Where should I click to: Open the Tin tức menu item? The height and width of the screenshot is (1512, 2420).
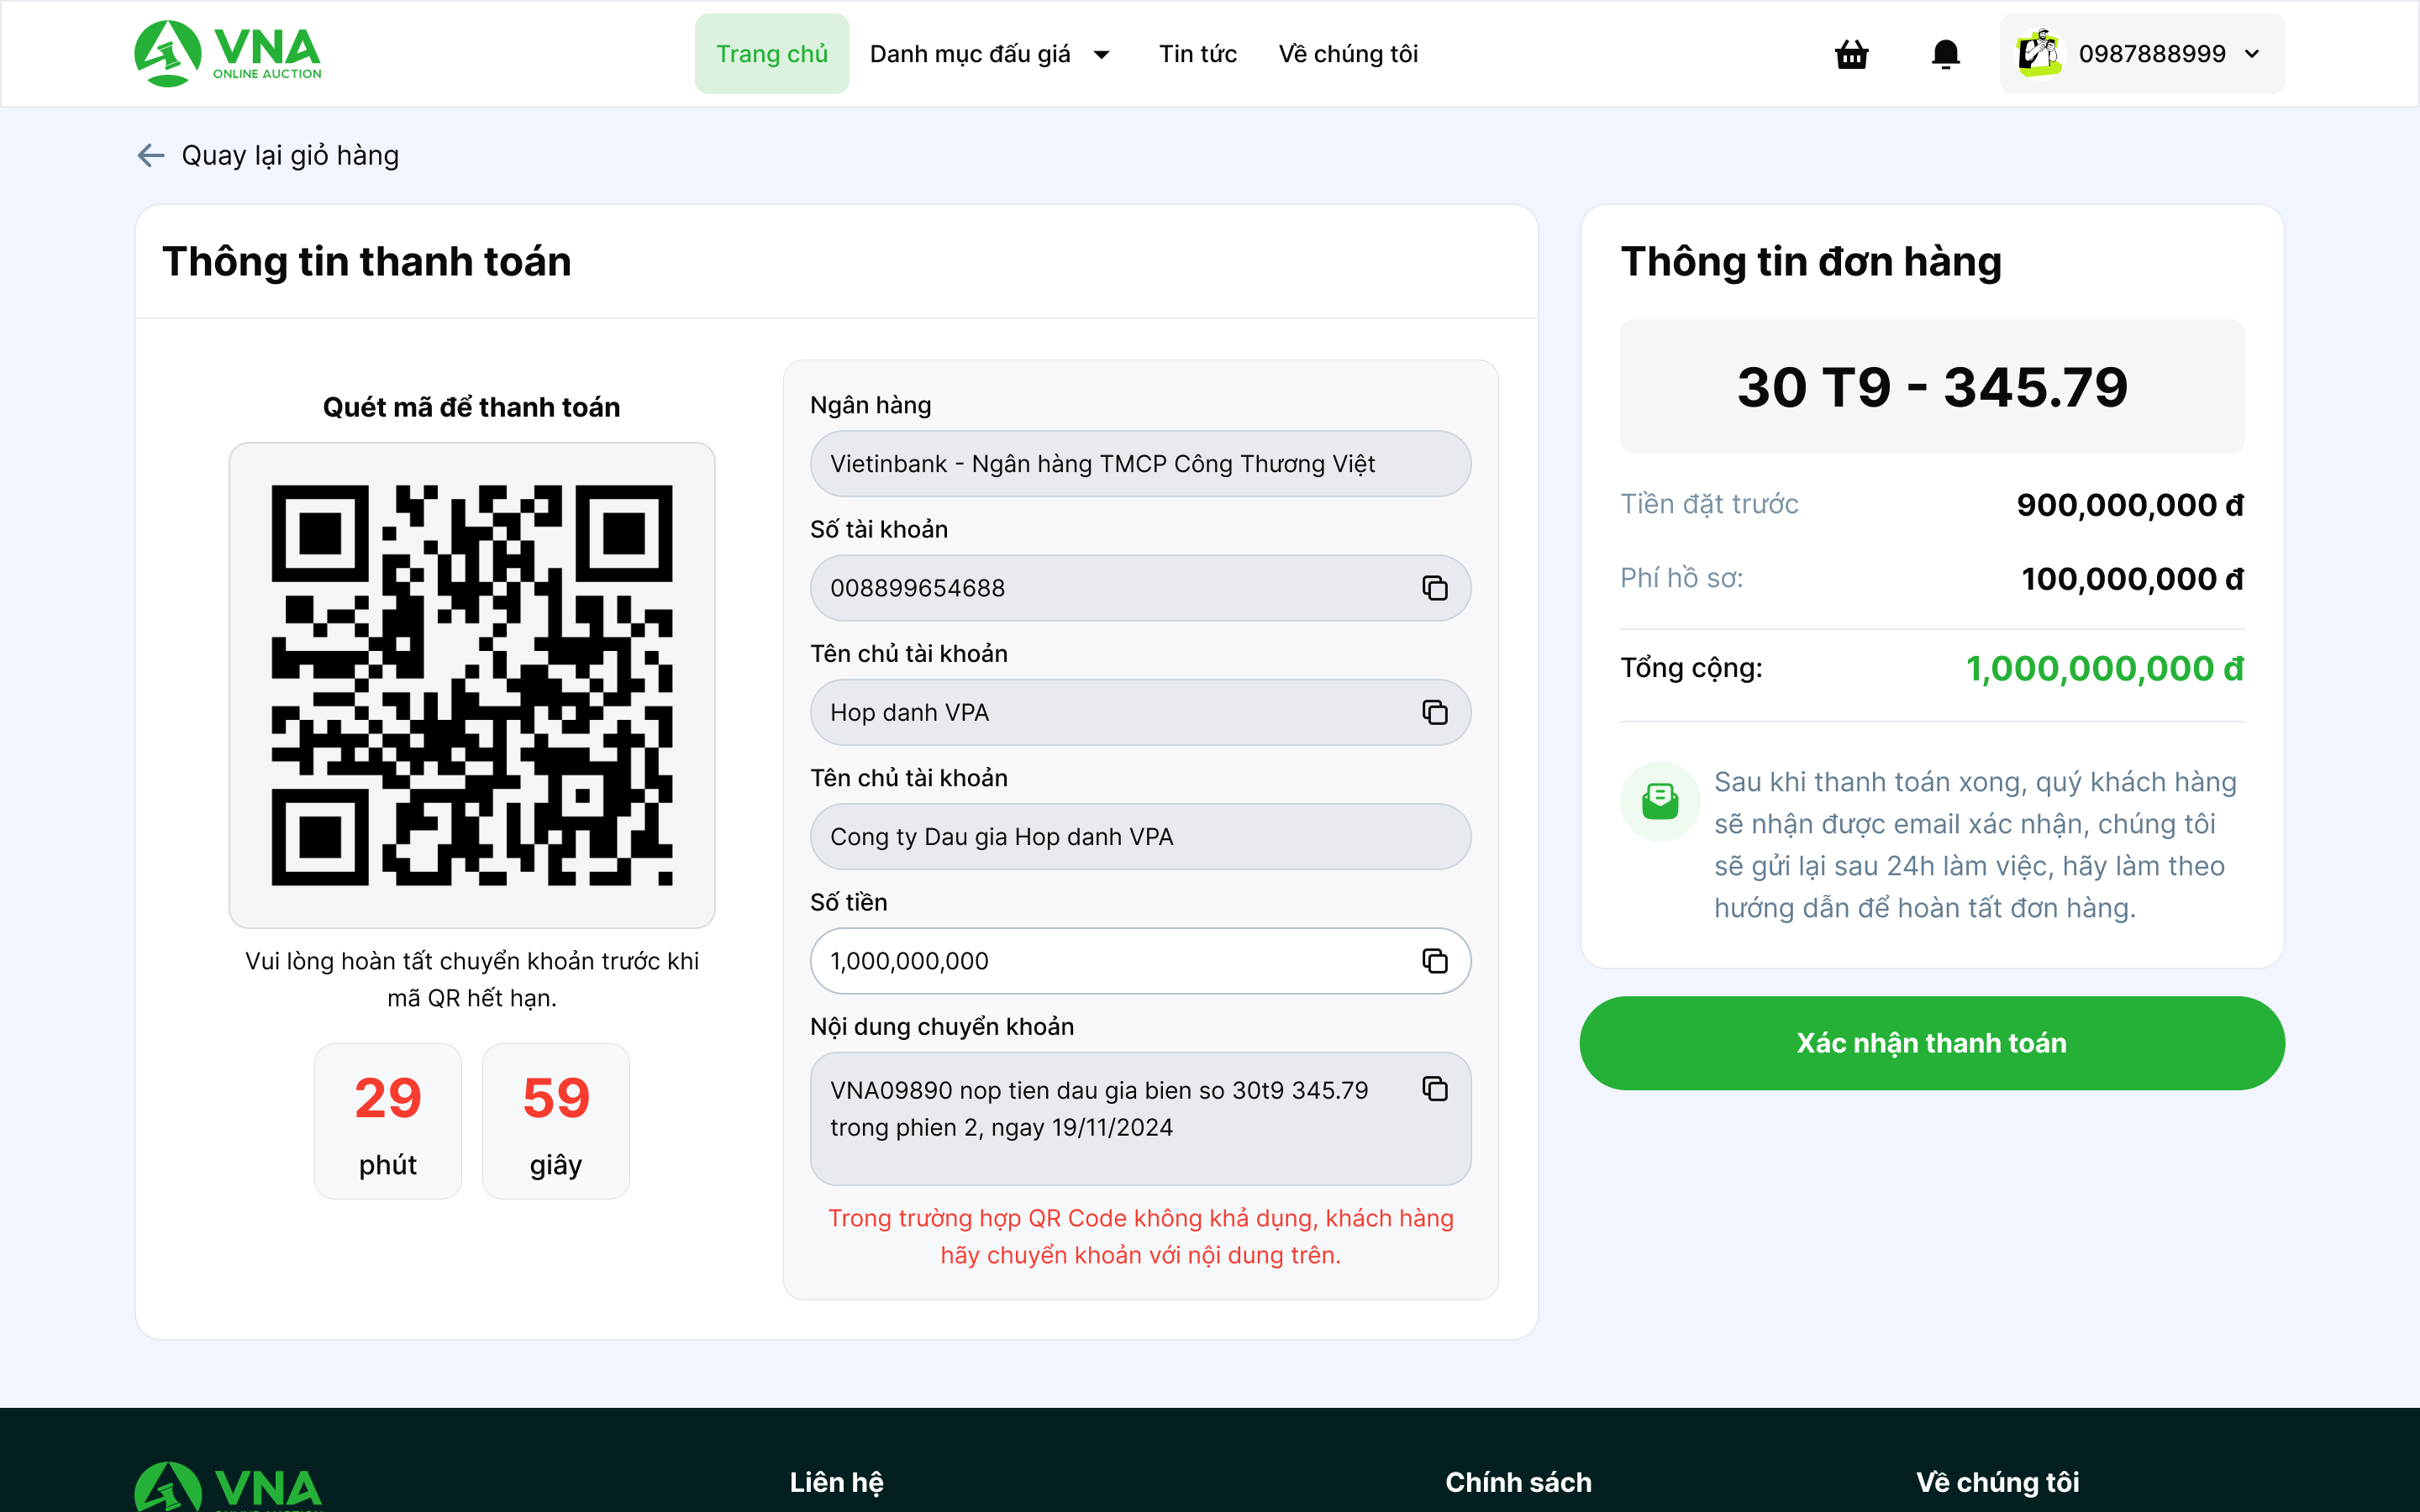click(1197, 54)
